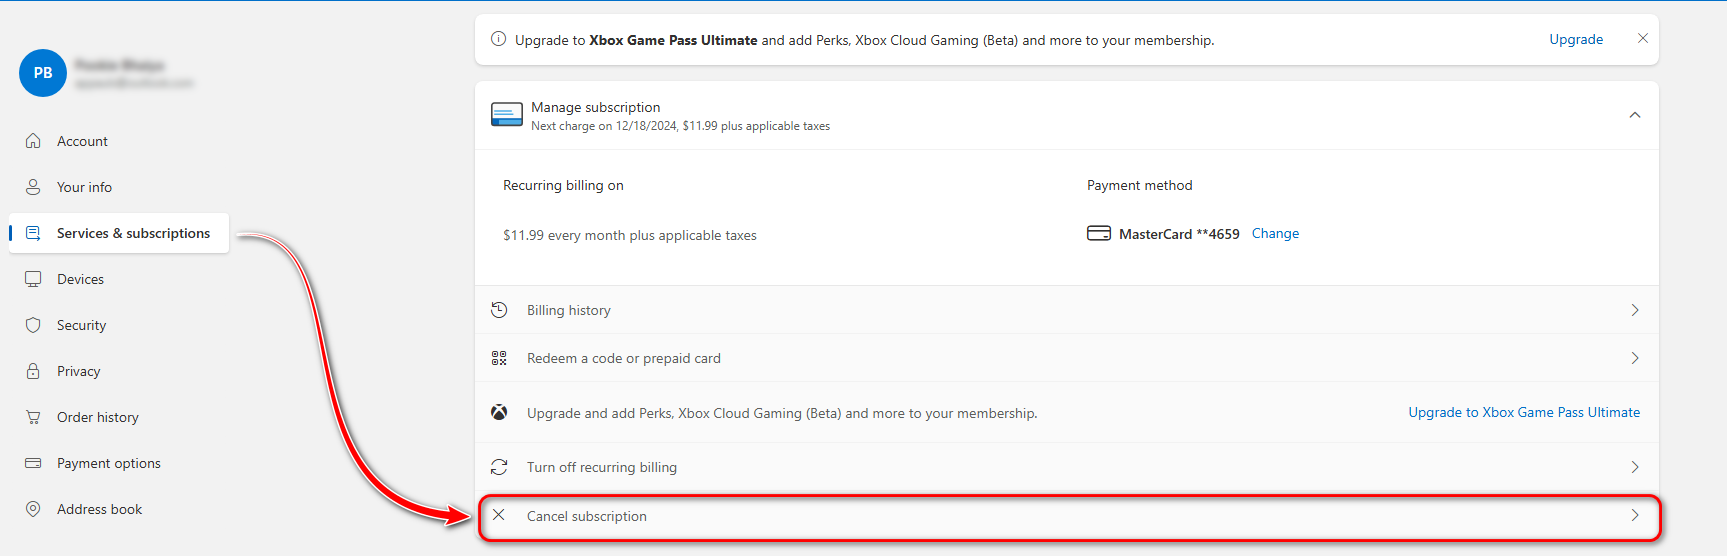This screenshot has width=1727, height=556.
Task: Click the Xbox logo icon
Action: [499, 412]
